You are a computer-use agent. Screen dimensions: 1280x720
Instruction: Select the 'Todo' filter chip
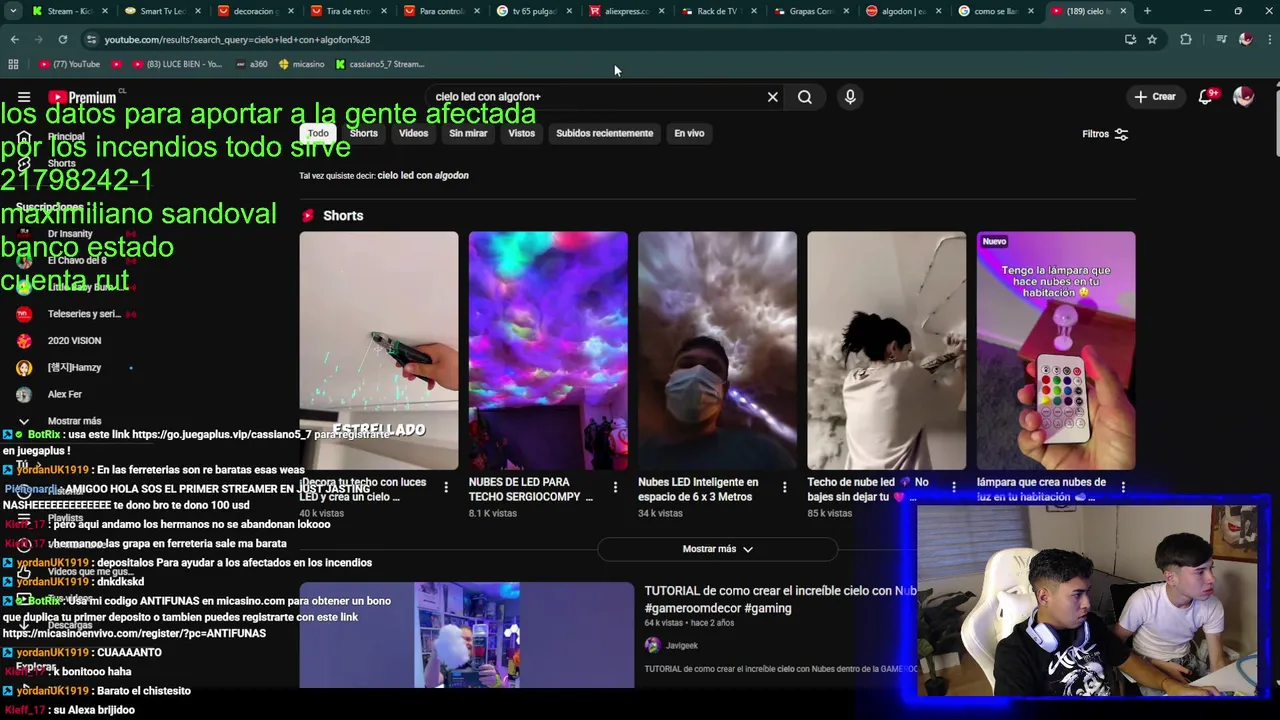click(x=318, y=133)
